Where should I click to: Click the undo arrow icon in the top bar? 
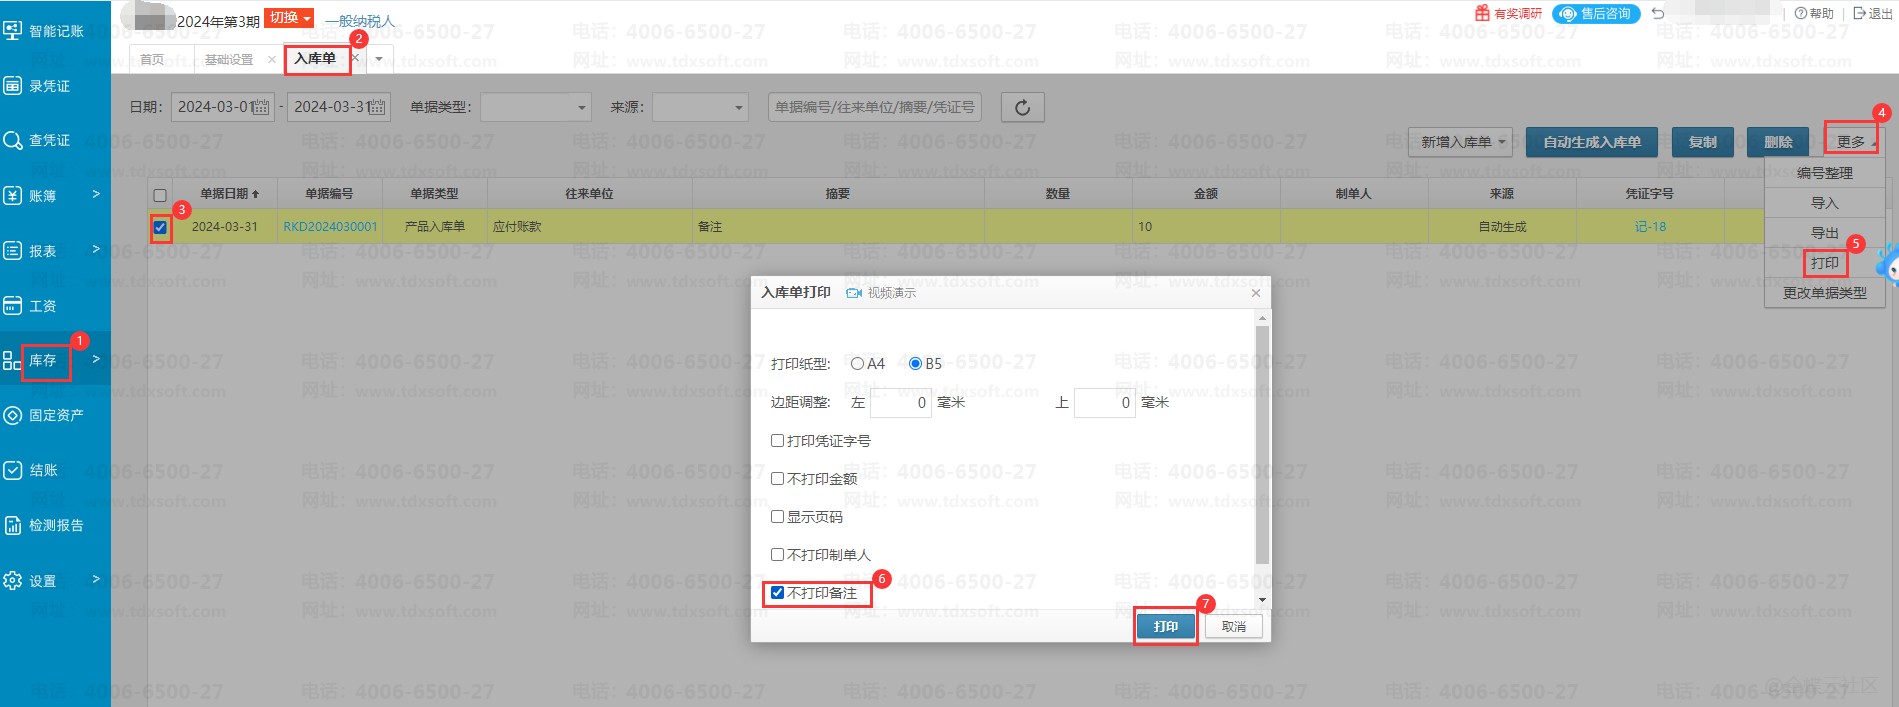click(x=1658, y=13)
